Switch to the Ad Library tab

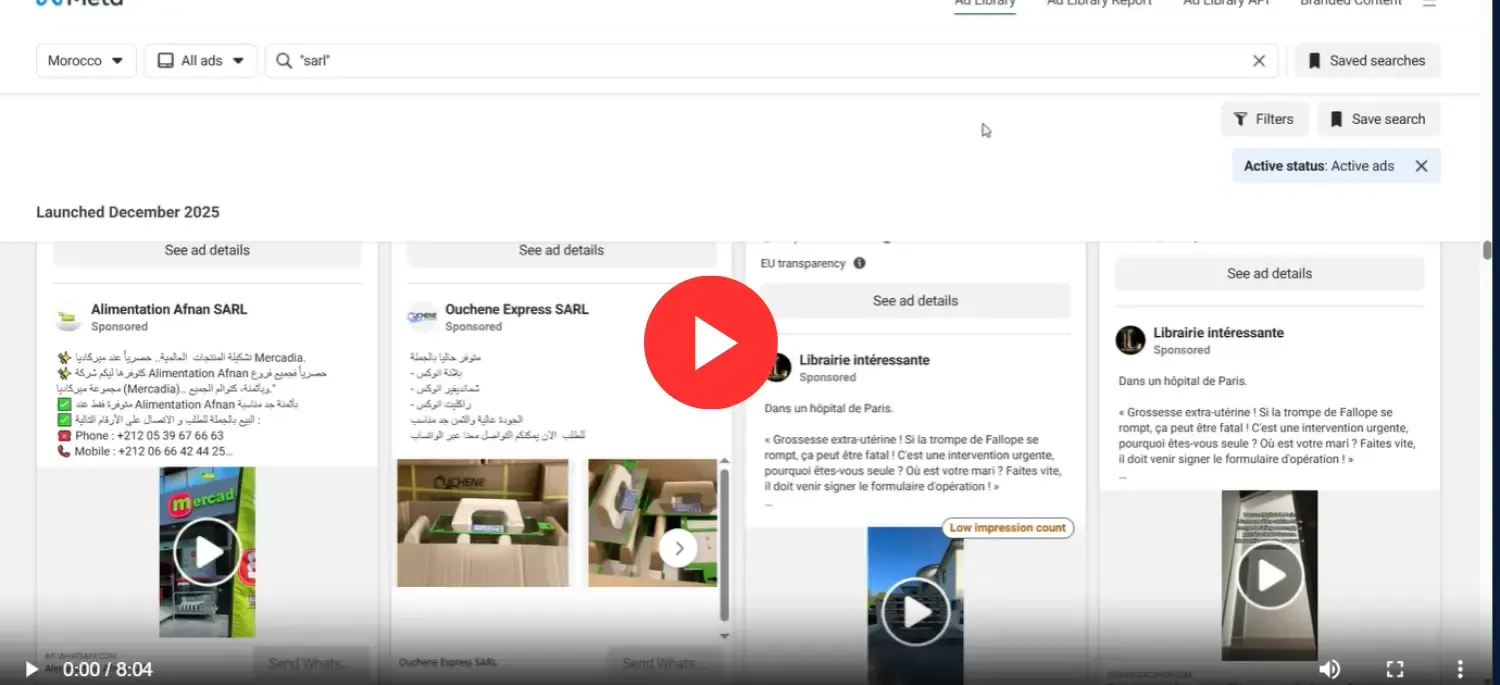985,4
